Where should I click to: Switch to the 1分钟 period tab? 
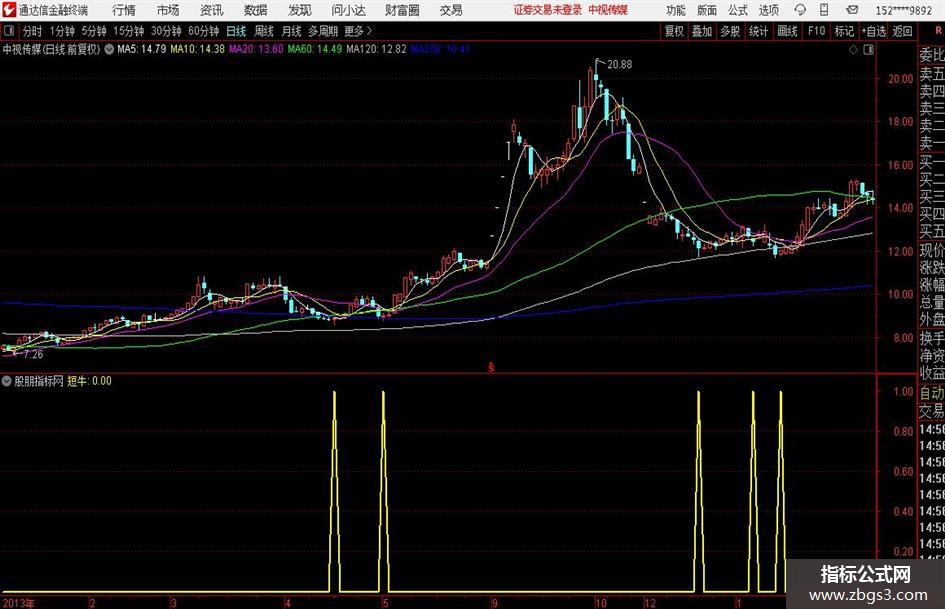tap(62, 31)
